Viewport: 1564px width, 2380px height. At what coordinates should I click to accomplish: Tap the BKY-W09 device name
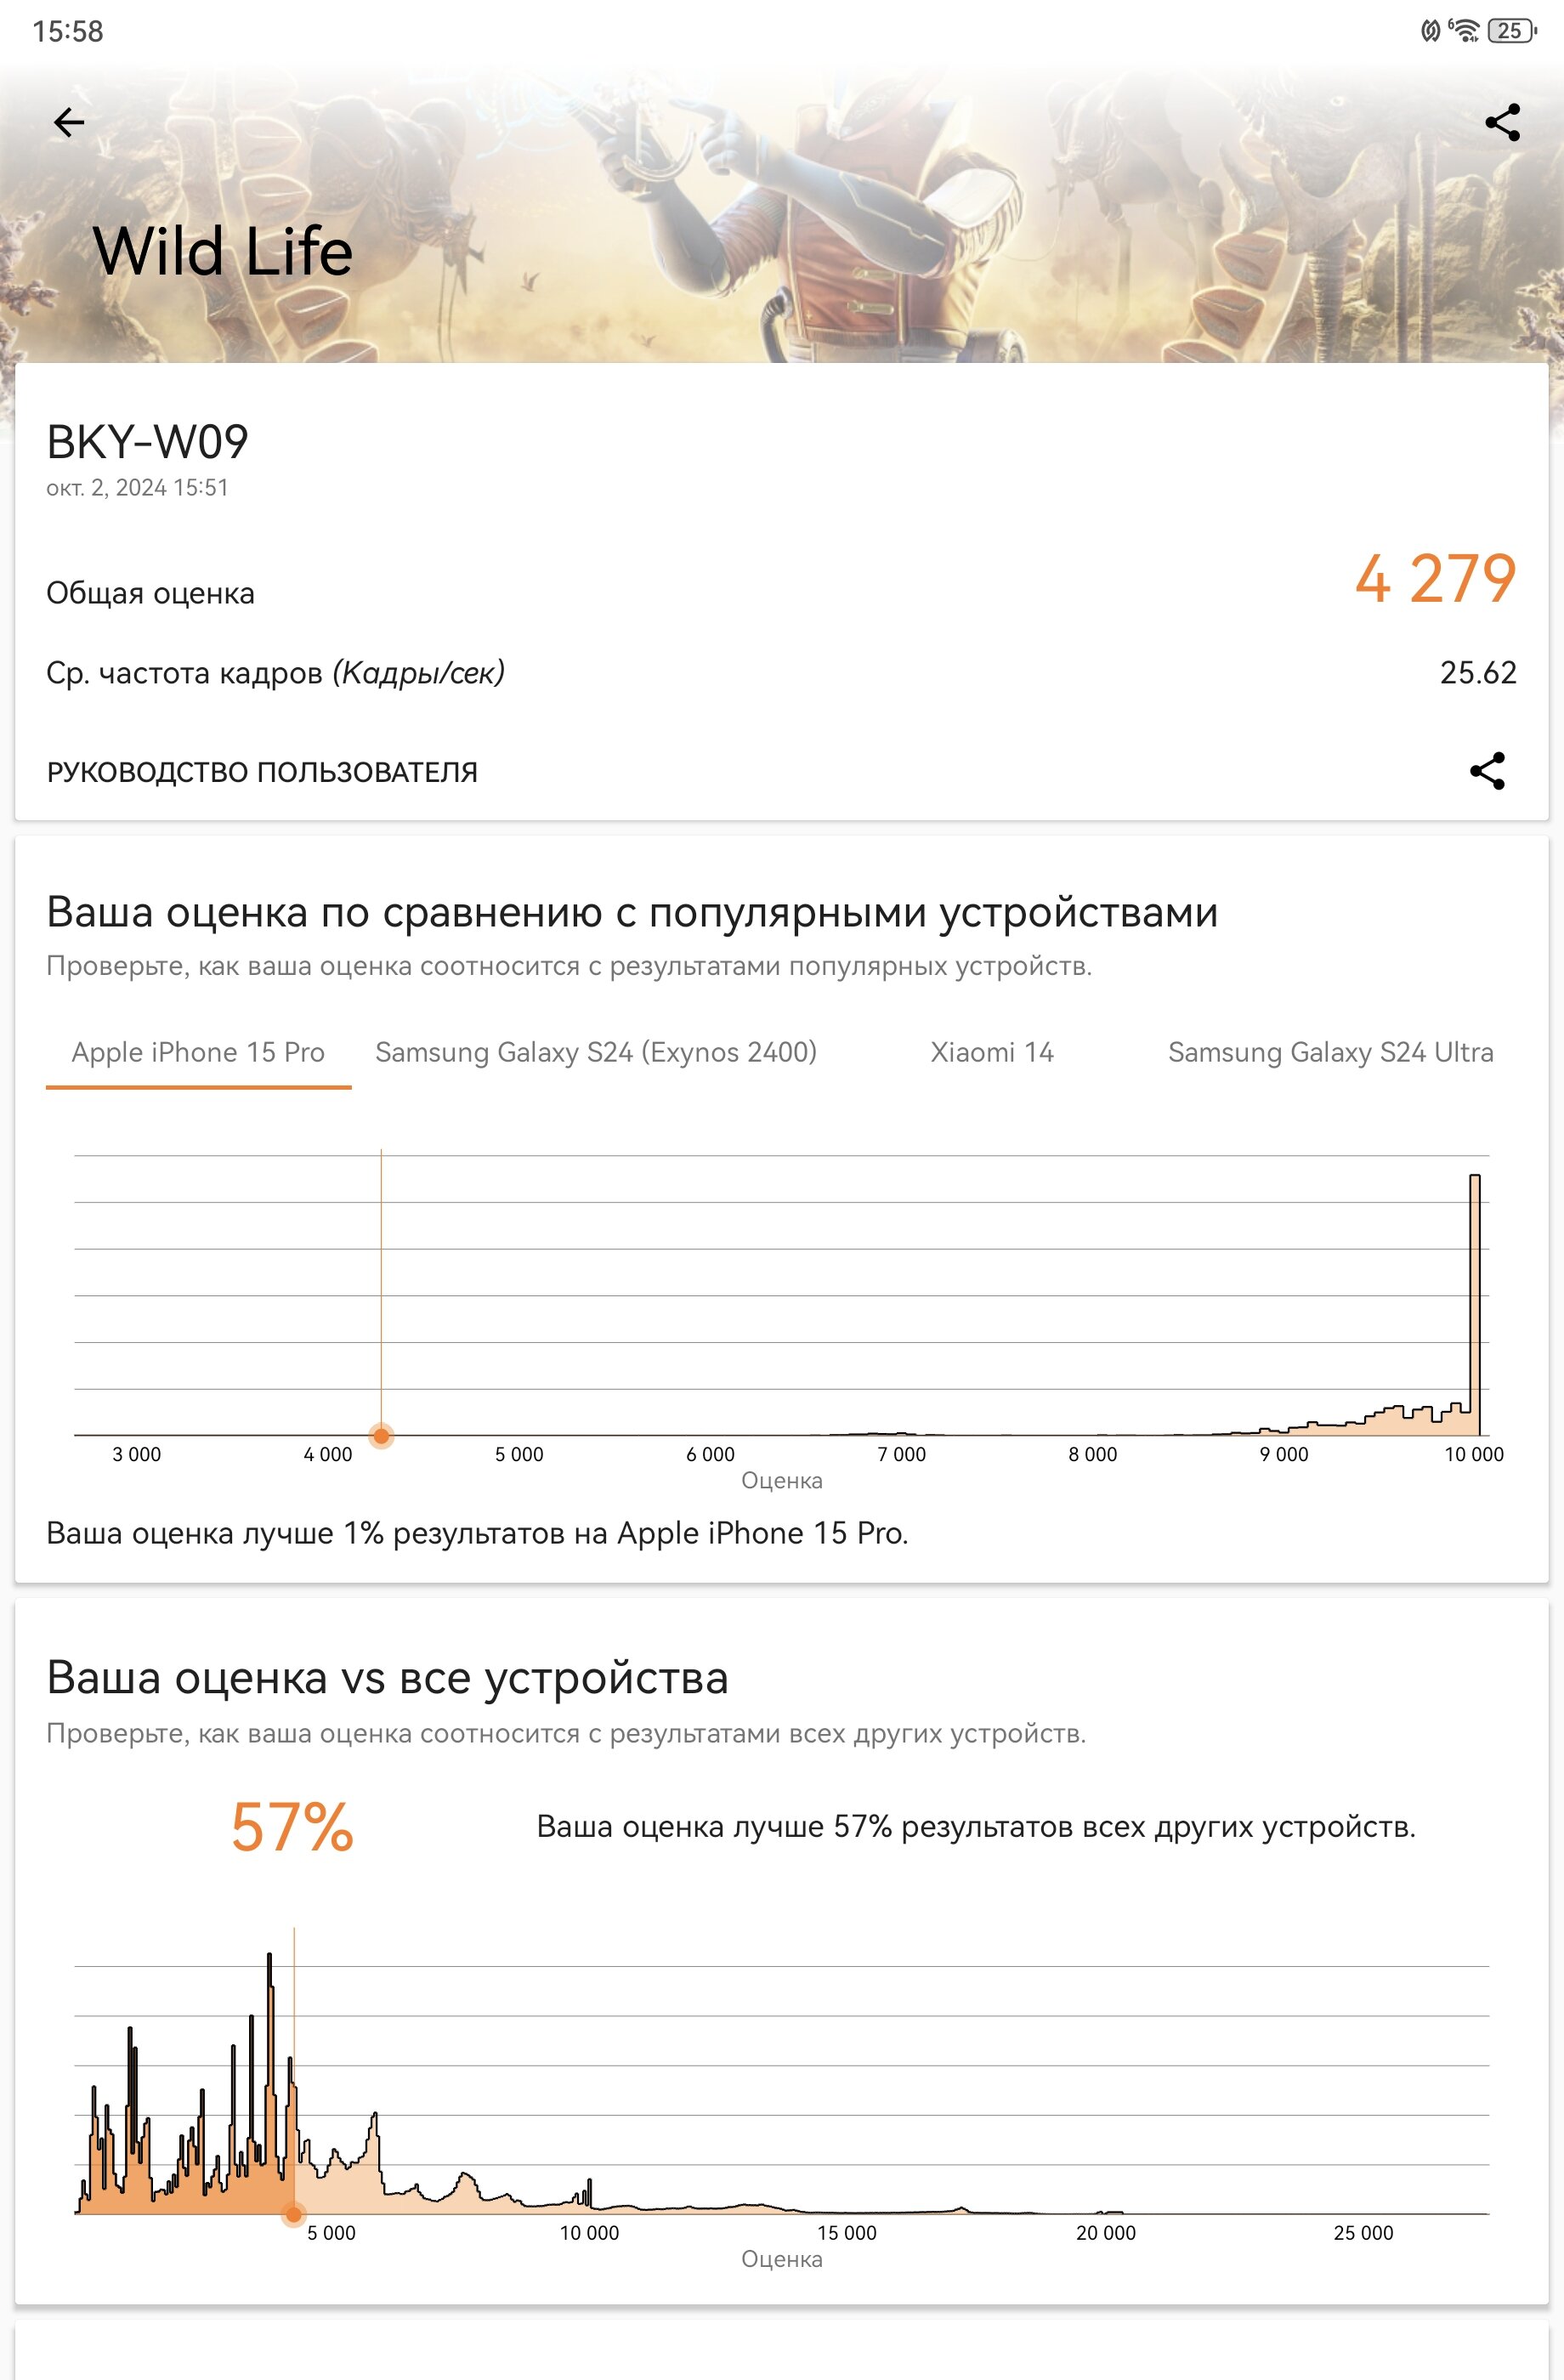[x=147, y=442]
